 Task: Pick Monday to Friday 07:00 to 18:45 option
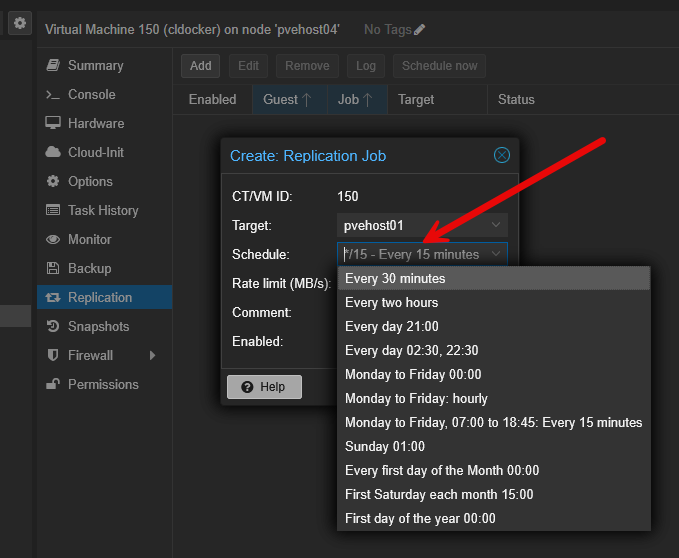[494, 423]
